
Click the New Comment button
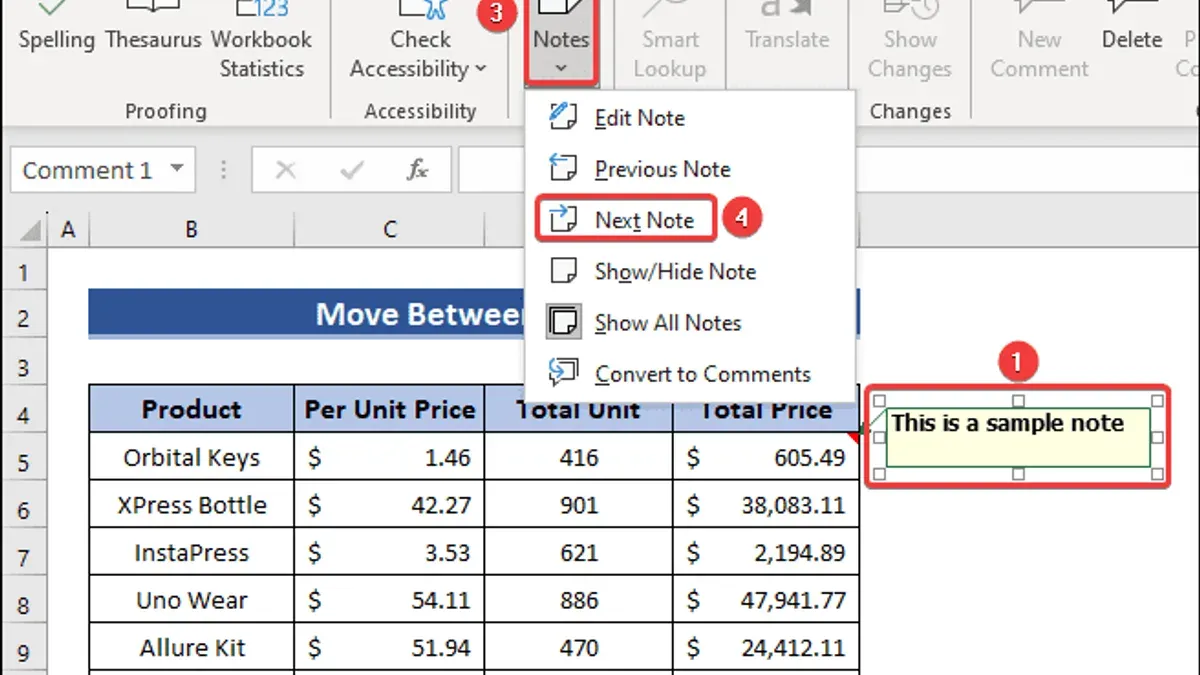(1039, 40)
